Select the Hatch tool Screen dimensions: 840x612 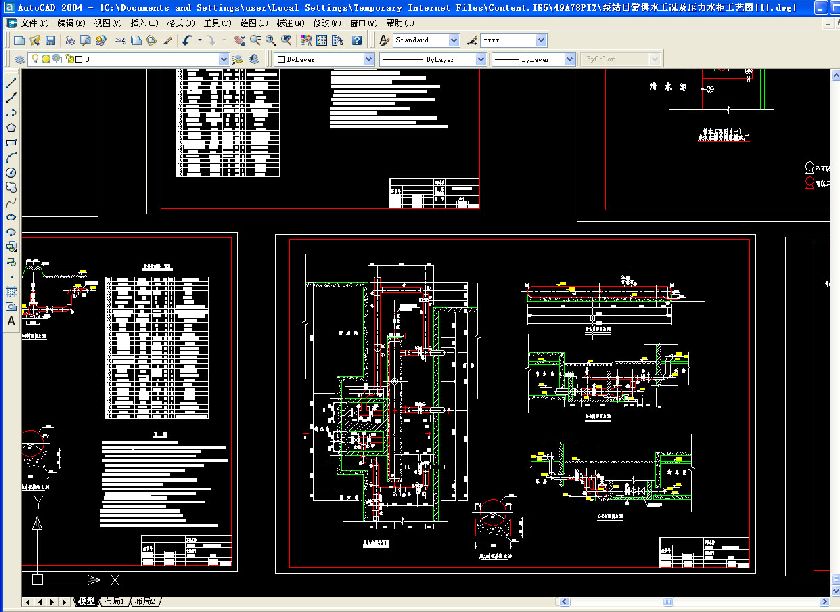pyautogui.click(x=11, y=292)
